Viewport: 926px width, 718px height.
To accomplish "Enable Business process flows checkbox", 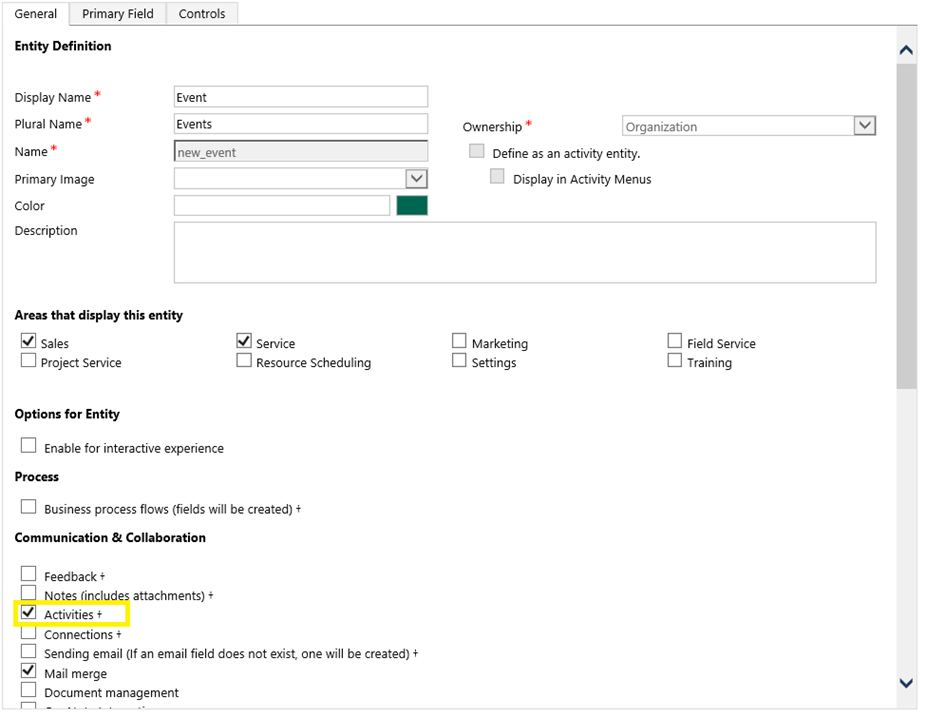I will 29,507.
